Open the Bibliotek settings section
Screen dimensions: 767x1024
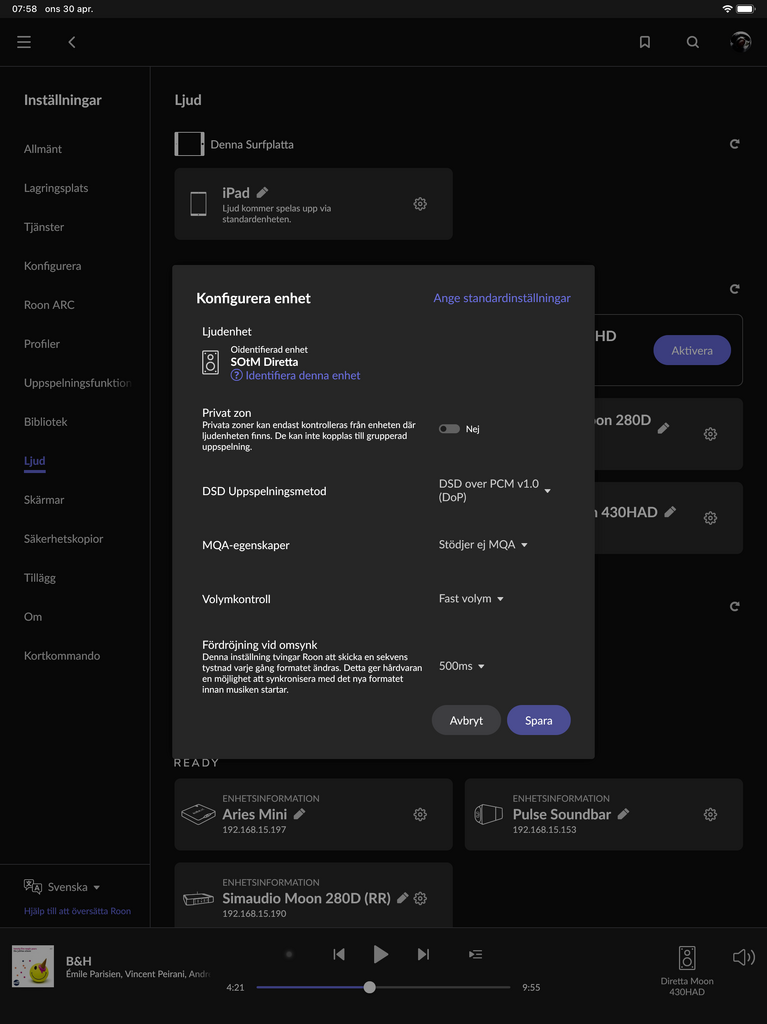46,422
